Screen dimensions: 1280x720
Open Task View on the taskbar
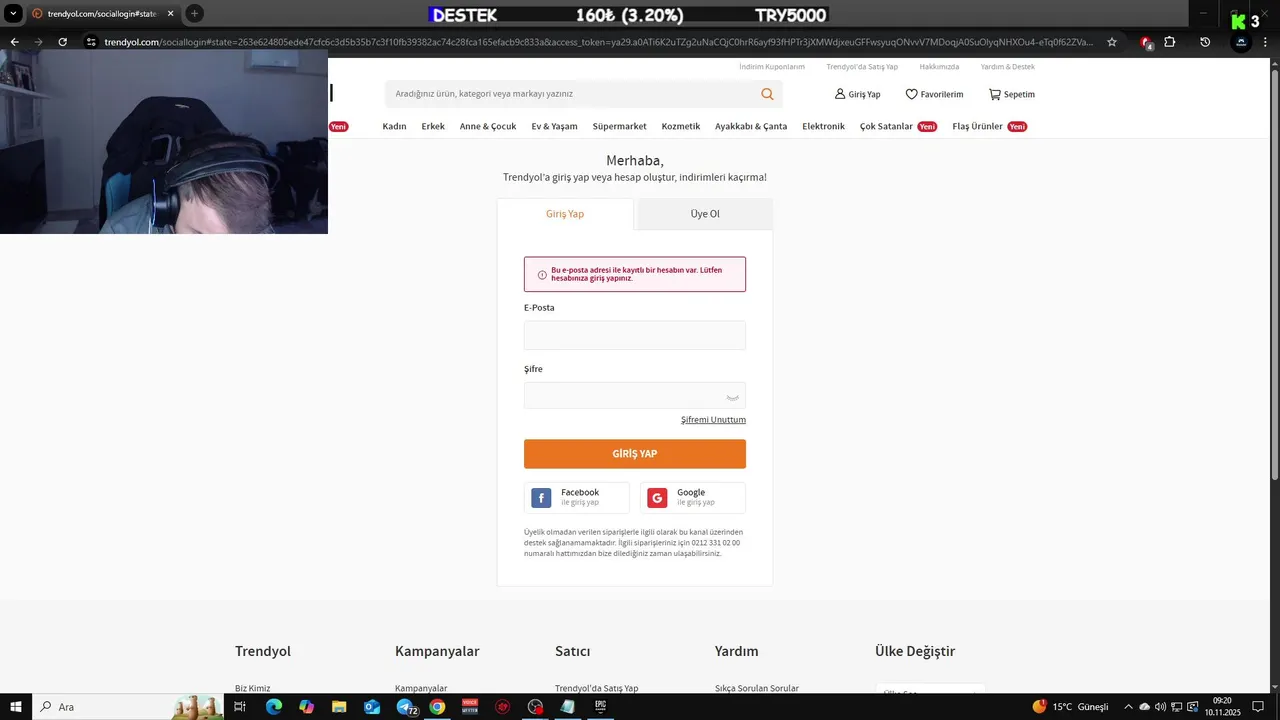click(x=240, y=707)
